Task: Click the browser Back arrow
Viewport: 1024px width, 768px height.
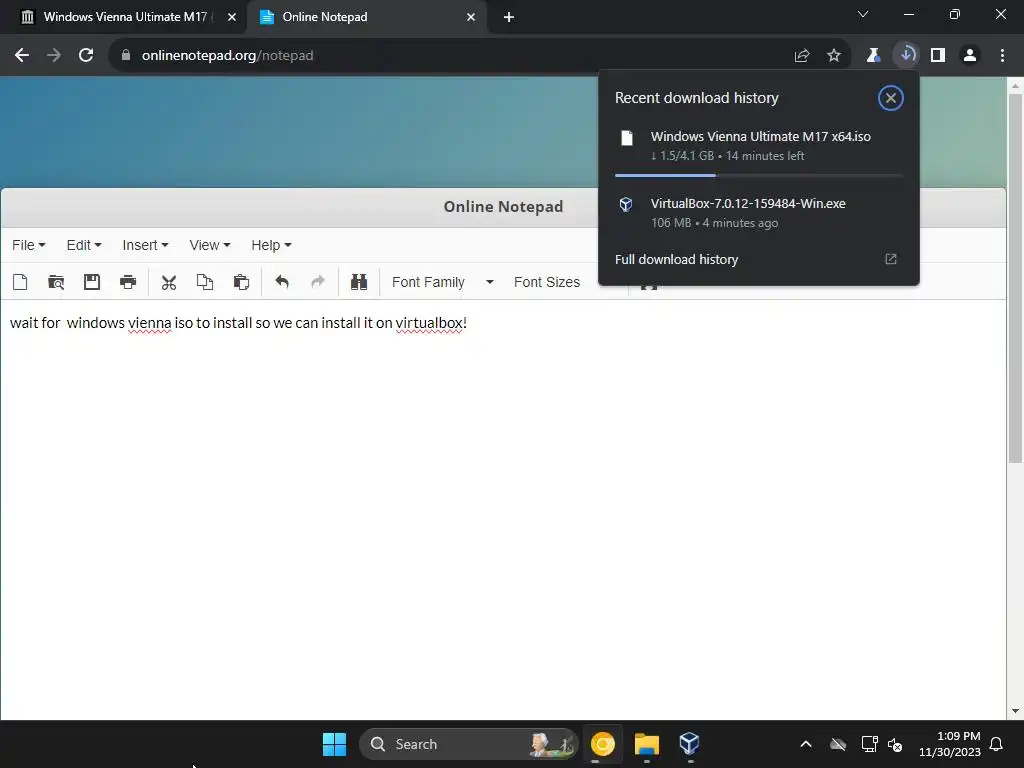Action: (22, 56)
